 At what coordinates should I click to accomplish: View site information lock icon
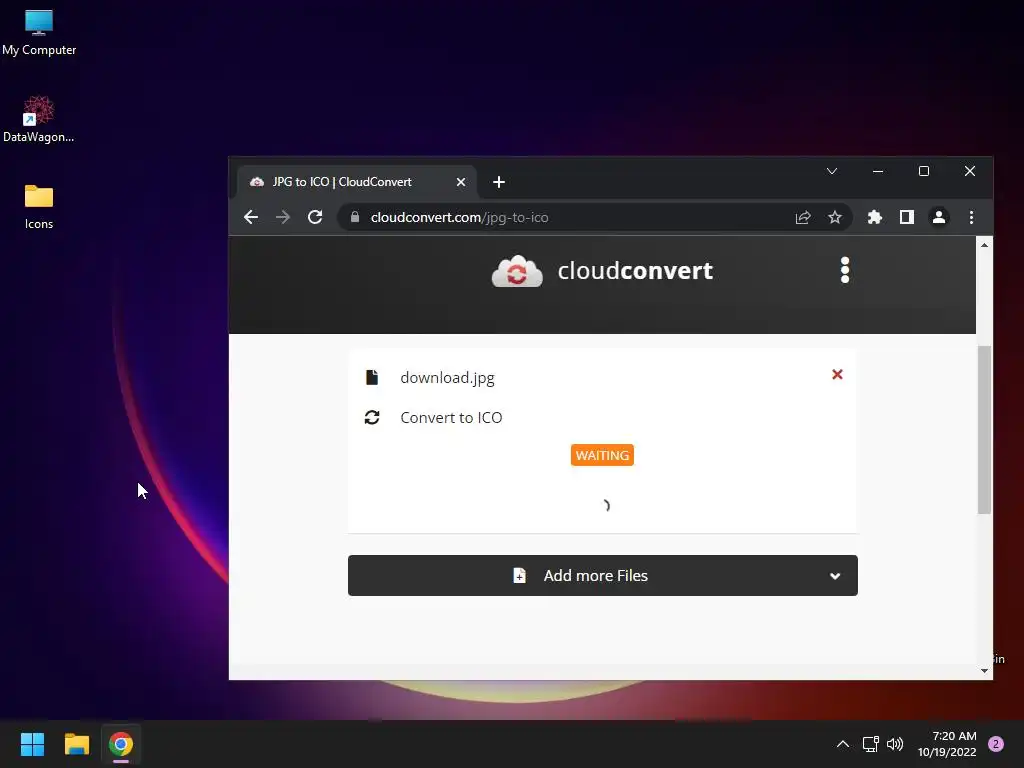coord(355,217)
